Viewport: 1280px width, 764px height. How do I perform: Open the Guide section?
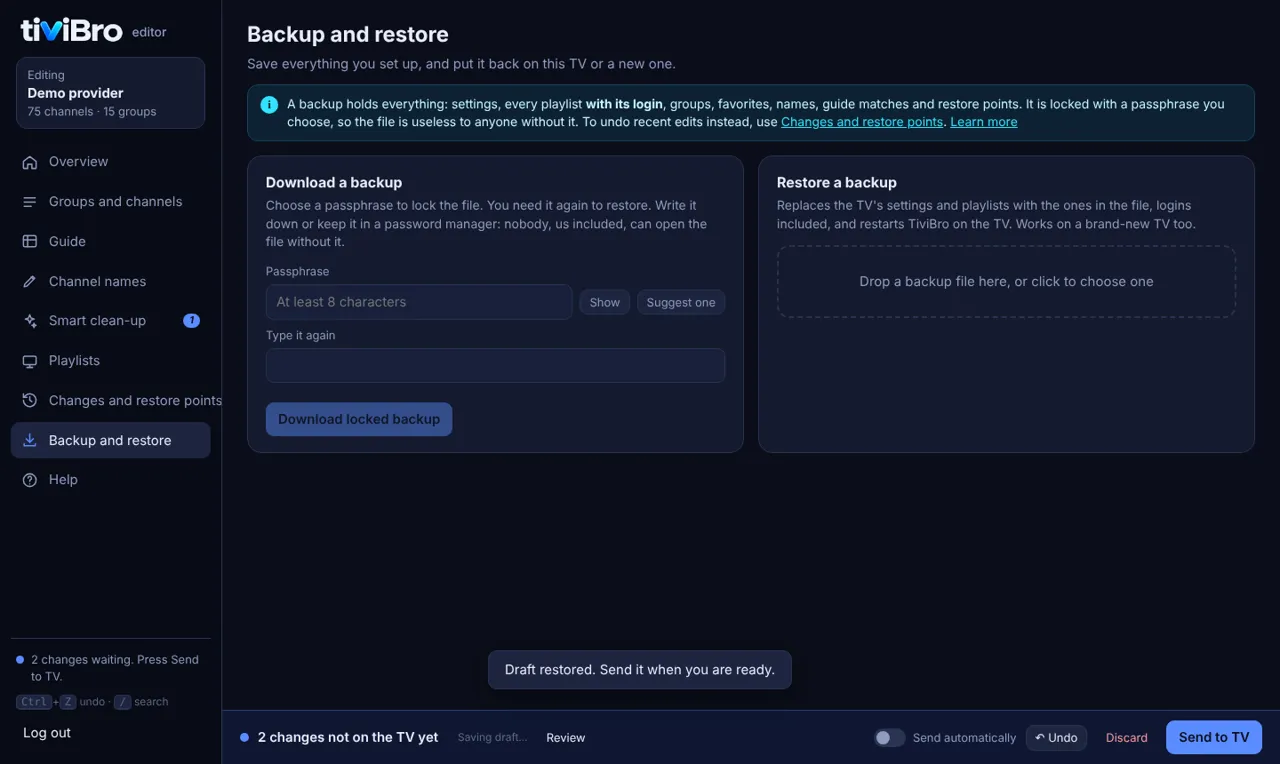[x=110, y=242]
